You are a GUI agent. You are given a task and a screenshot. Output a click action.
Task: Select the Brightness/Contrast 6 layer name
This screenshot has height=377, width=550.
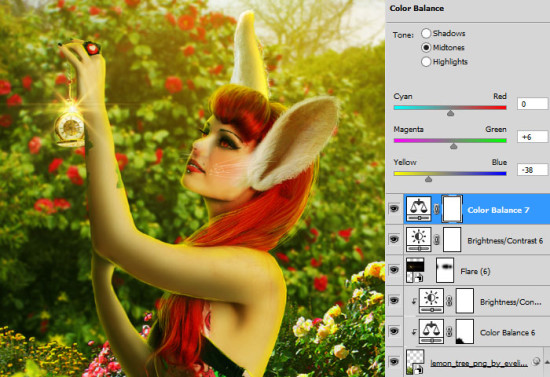pyautogui.click(x=505, y=241)
